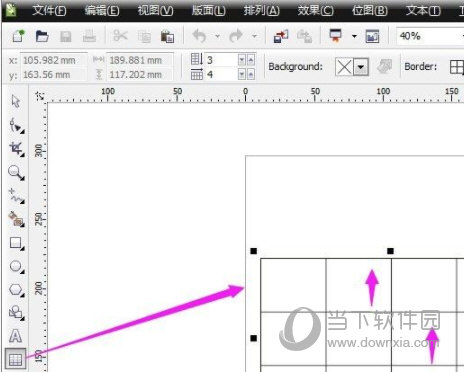The image size is (464, 372).
Task: Open the 版面(L) menu
Action: 208,11
